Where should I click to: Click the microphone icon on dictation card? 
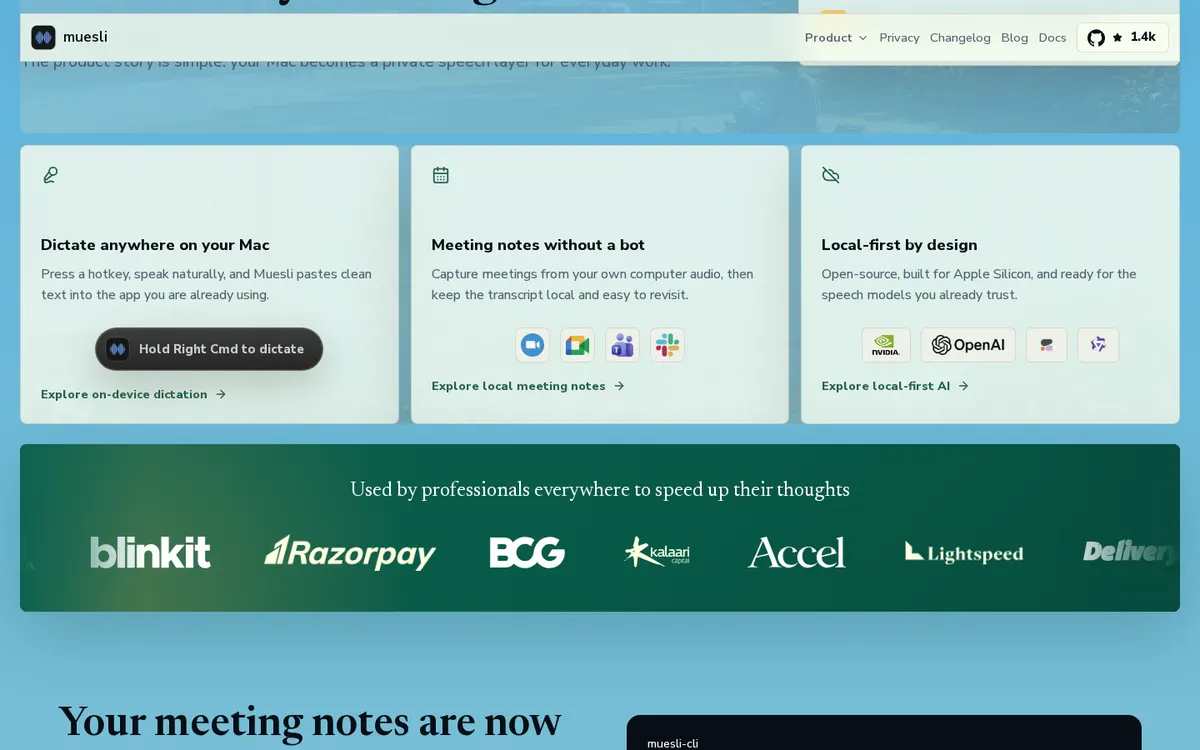[x=50, y=175]
